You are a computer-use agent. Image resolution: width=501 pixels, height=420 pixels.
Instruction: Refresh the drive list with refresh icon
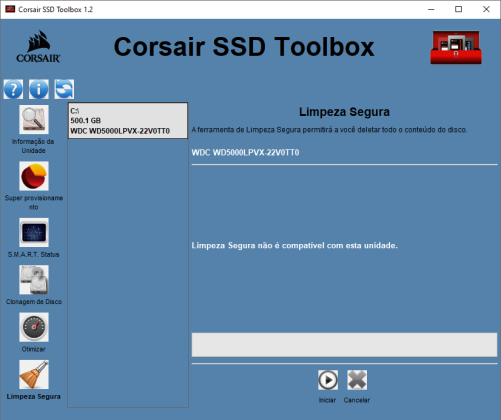tap(64, 89)
